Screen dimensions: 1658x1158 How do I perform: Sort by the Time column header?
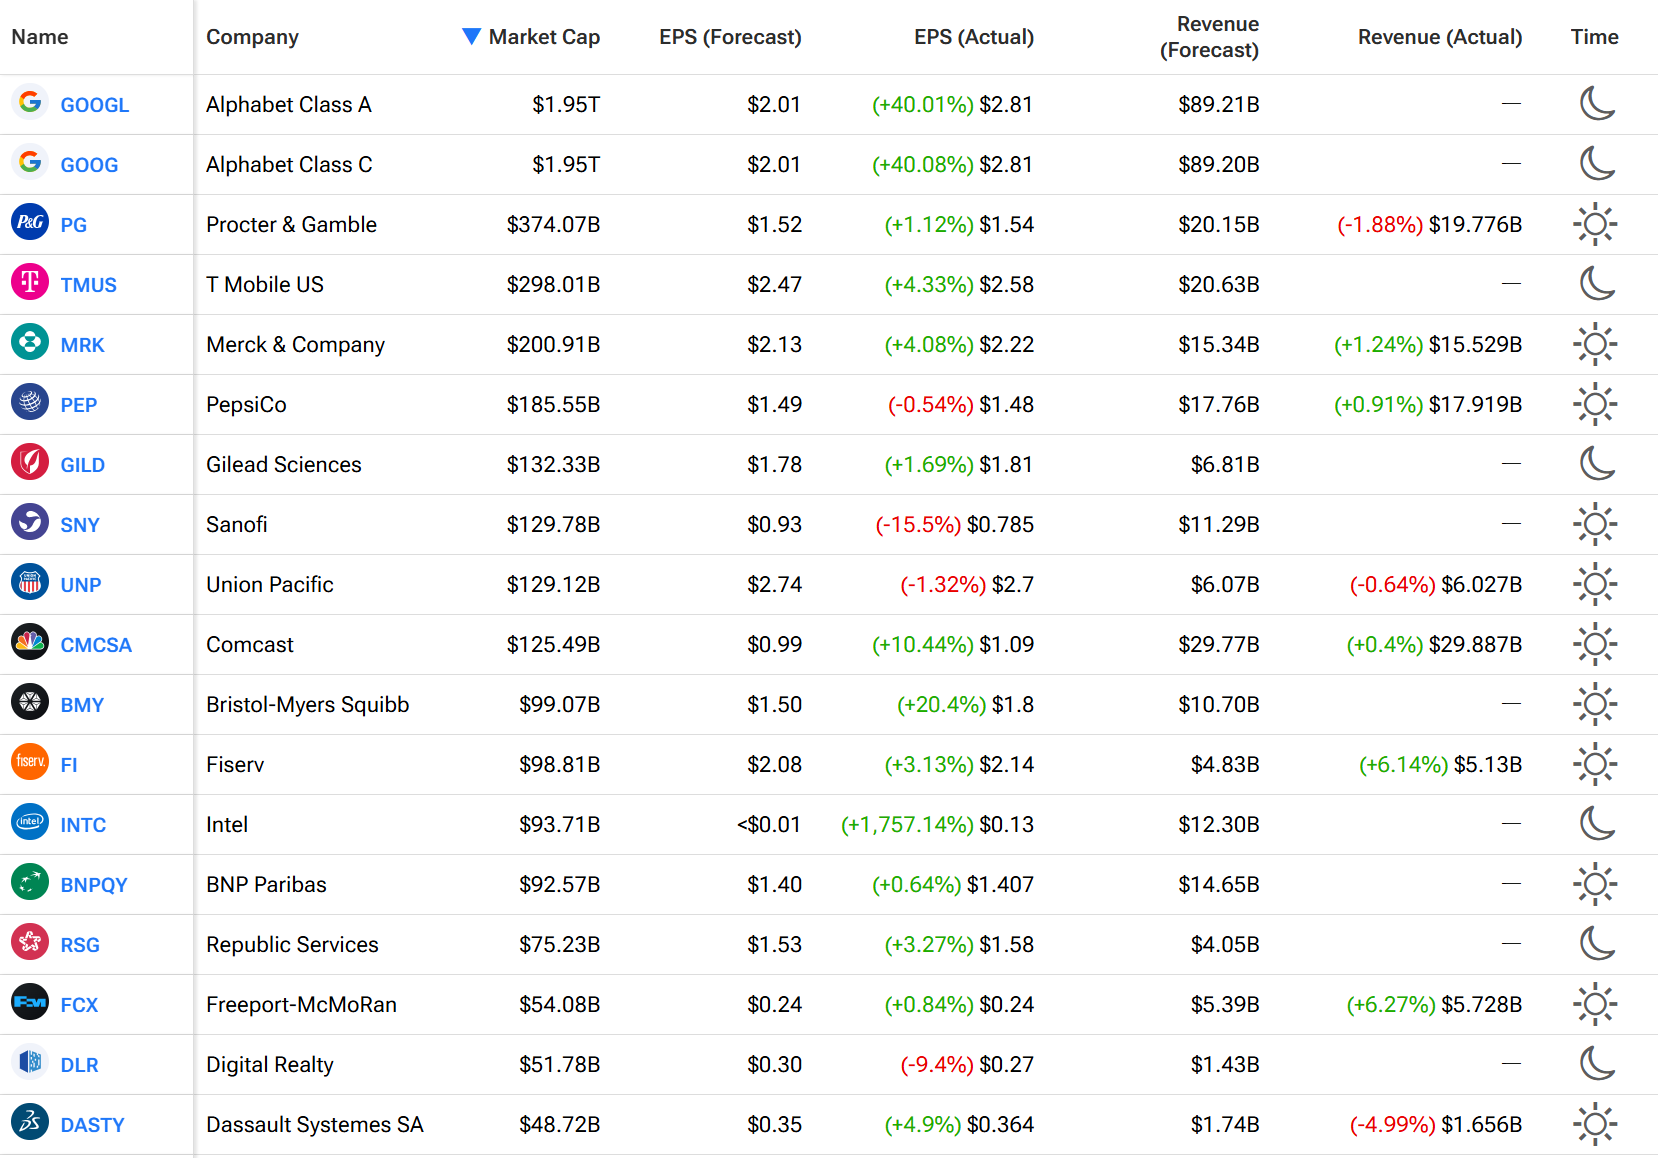tap(1594, 37)
